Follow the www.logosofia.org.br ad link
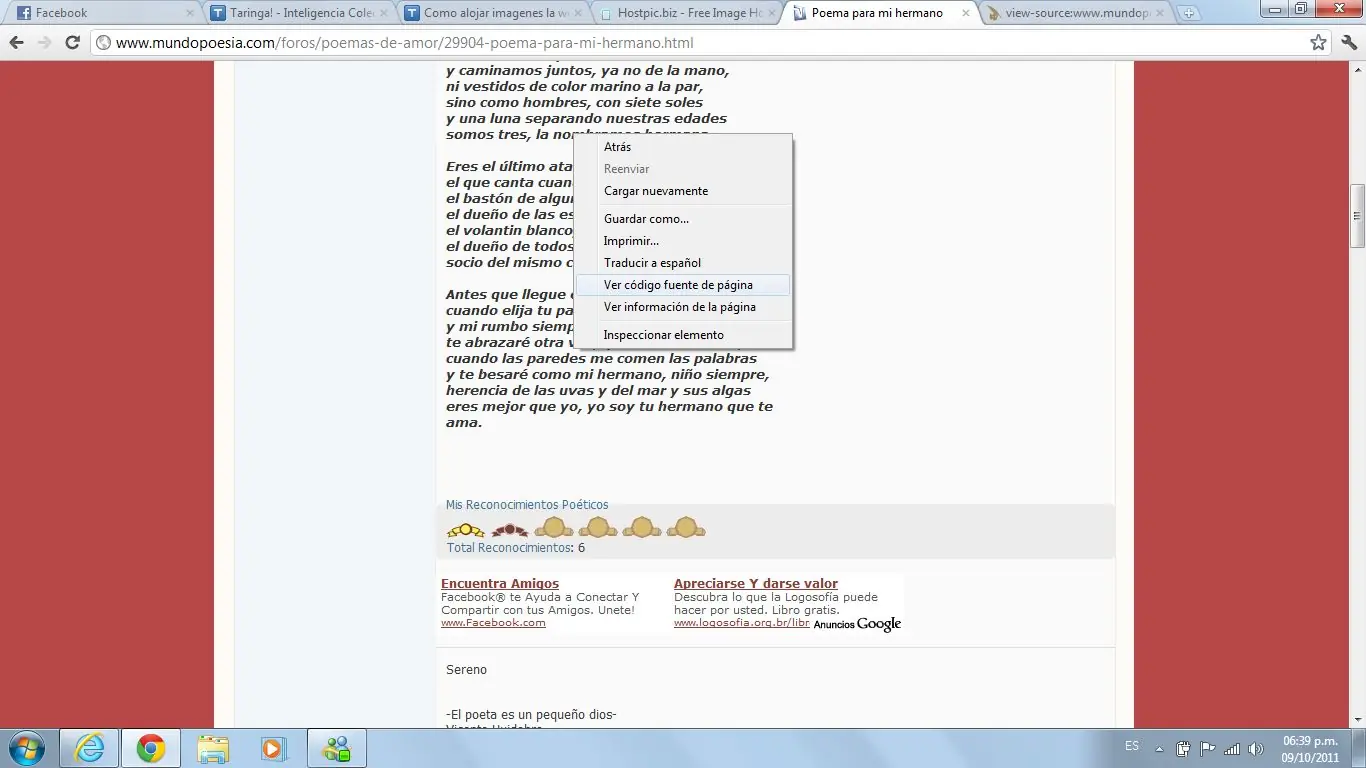1366x768 pixels. [x=742, y=622]
